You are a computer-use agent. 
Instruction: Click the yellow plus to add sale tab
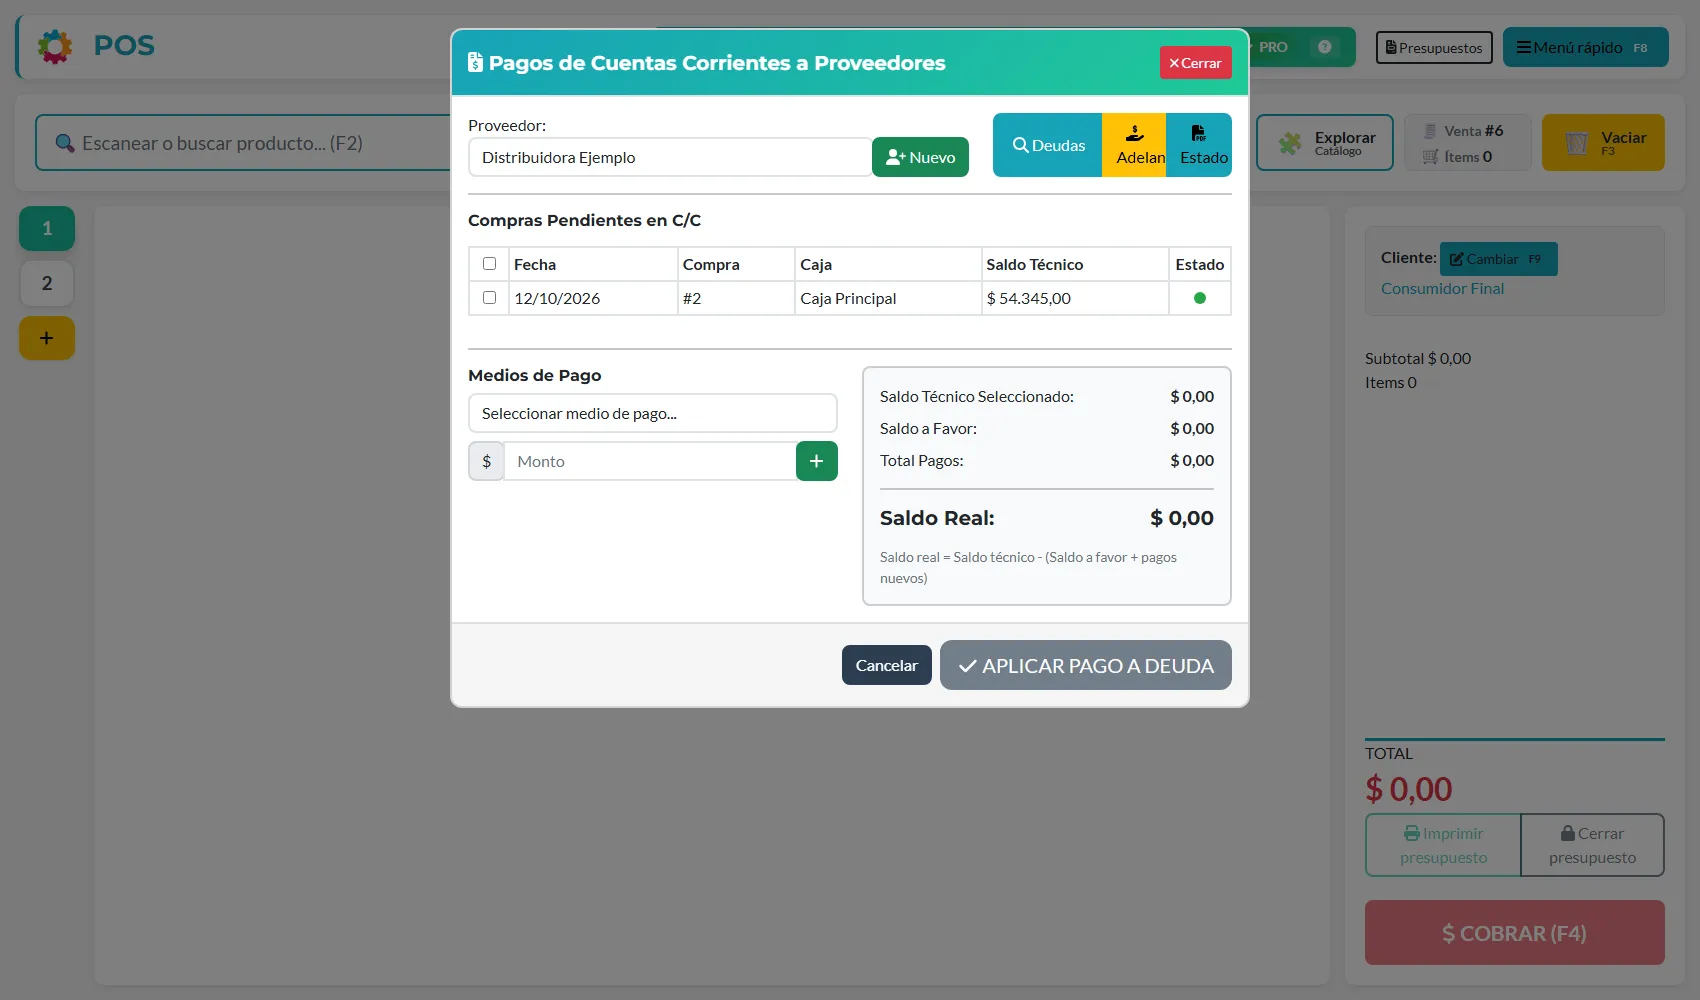pyautogui.click(x=47, y=338)
